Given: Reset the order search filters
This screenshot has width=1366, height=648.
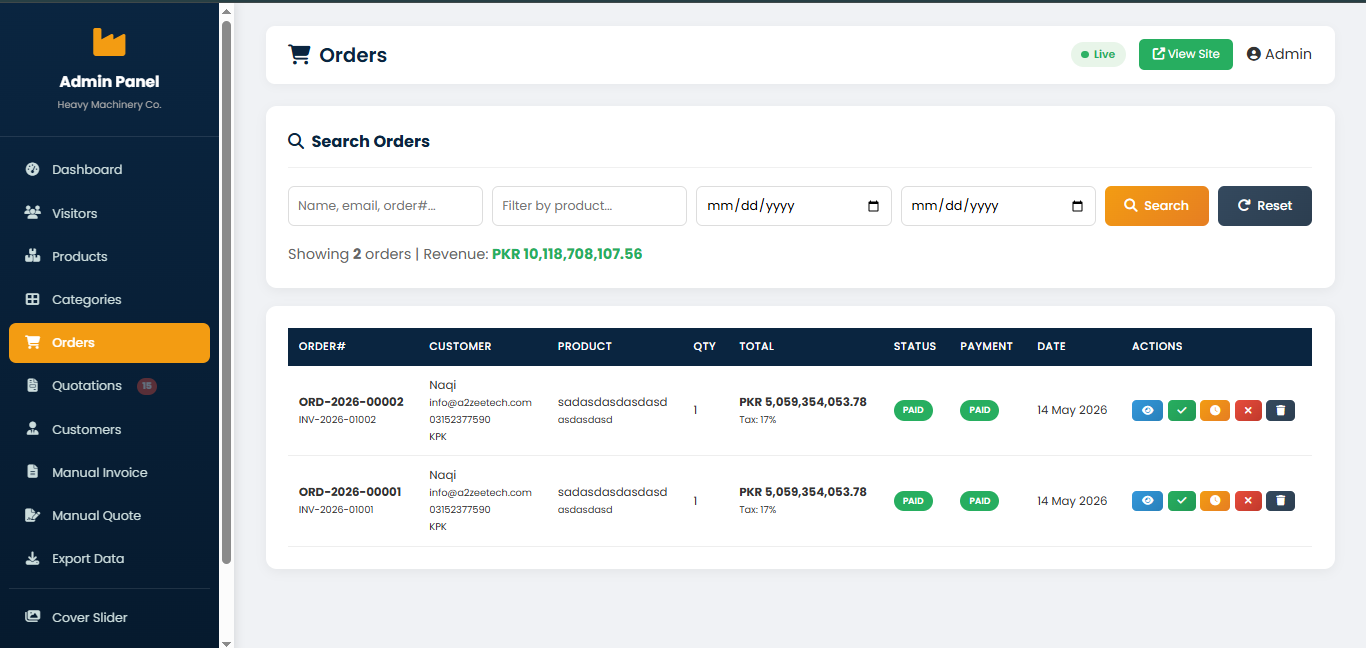Looking at the screenshot, I should (x=1264, y=206).
